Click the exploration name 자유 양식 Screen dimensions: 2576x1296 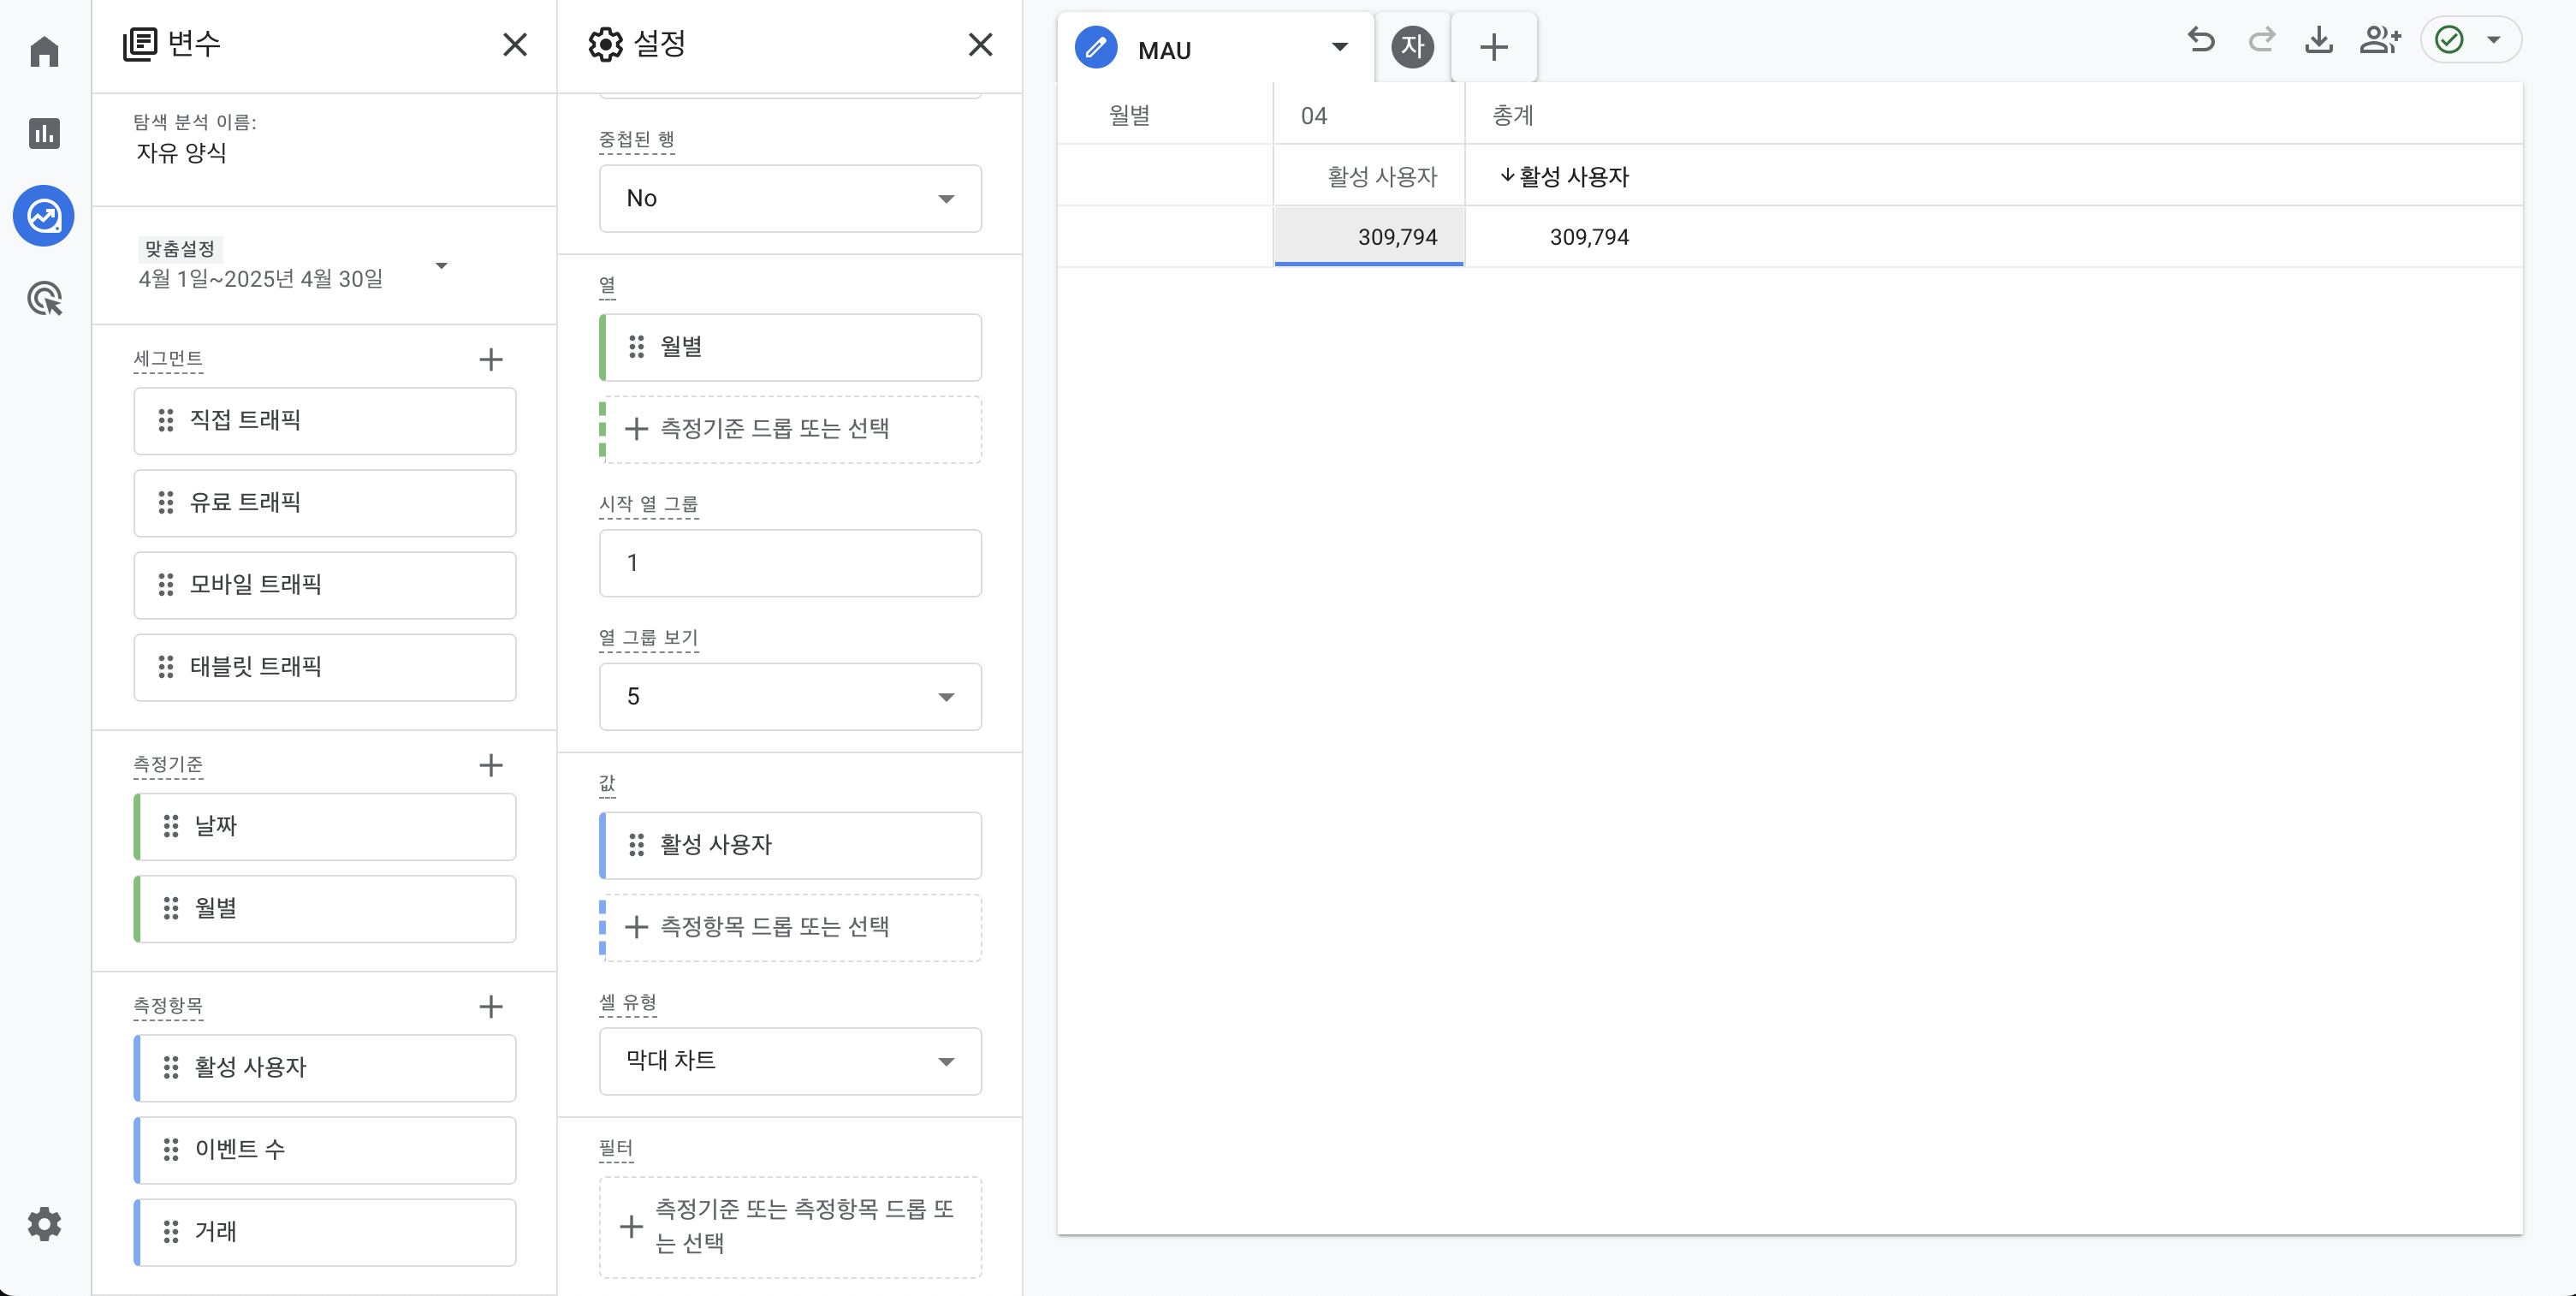181,152
